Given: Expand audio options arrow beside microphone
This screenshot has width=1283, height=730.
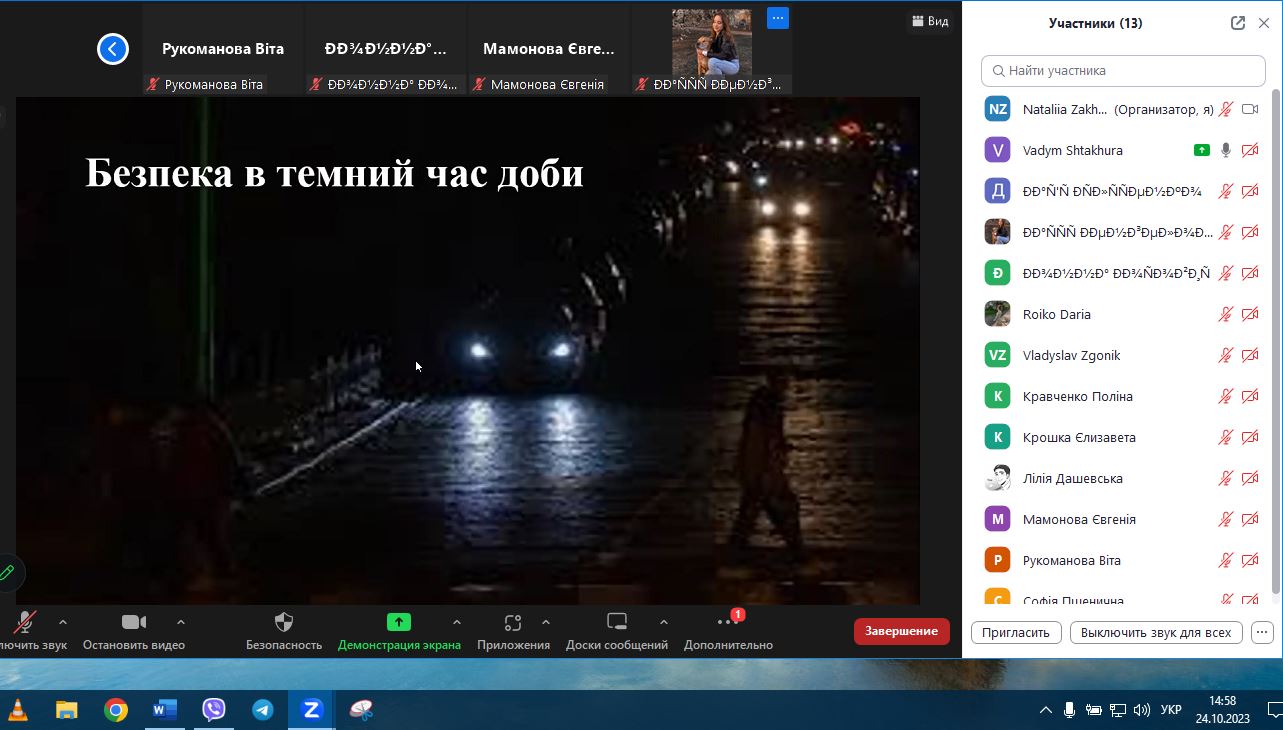Looking at the screenshot, I should point(63,622).
